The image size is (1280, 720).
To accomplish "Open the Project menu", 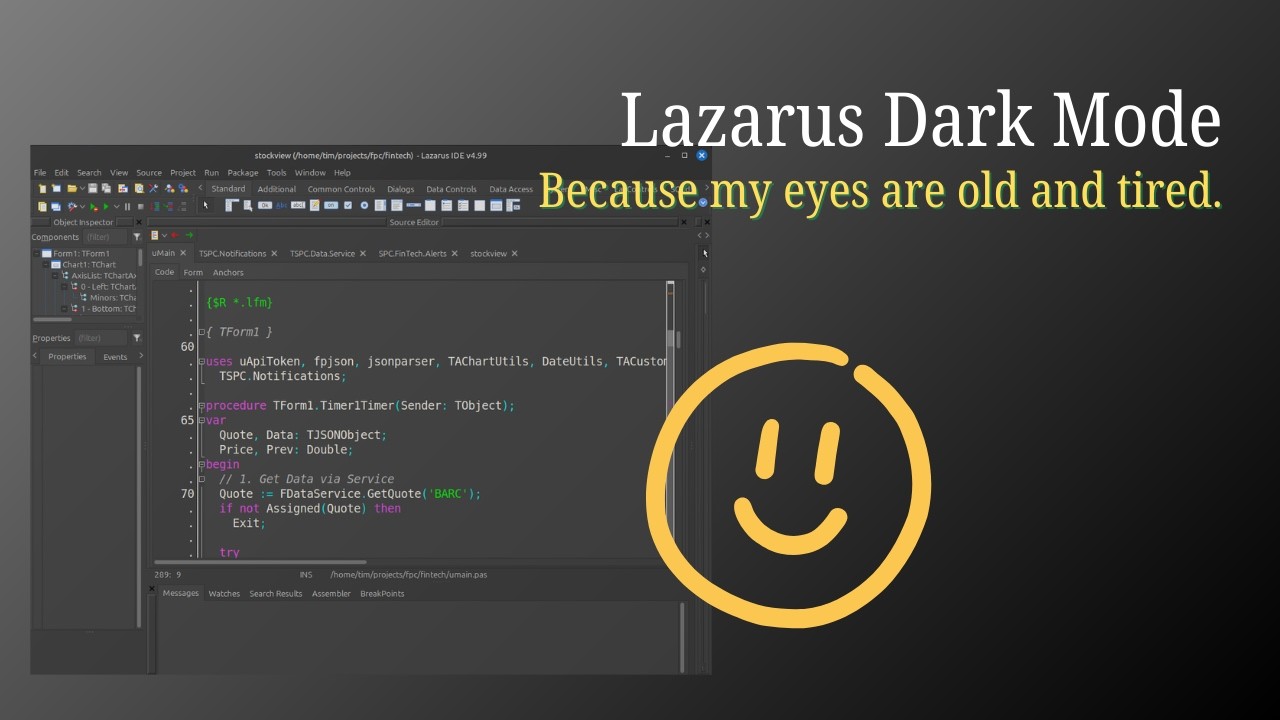I will point(183,172).
